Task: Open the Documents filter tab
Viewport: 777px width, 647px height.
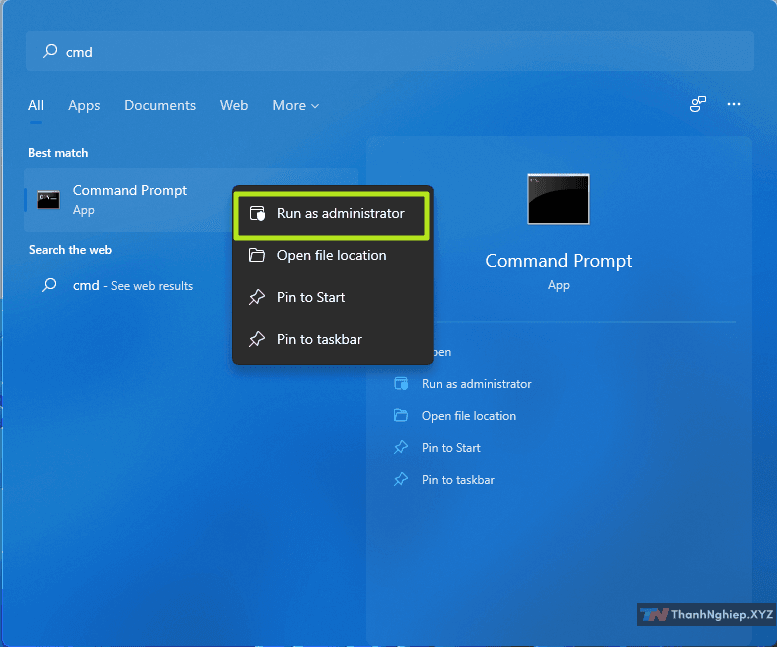Action: tap(160, 105)
